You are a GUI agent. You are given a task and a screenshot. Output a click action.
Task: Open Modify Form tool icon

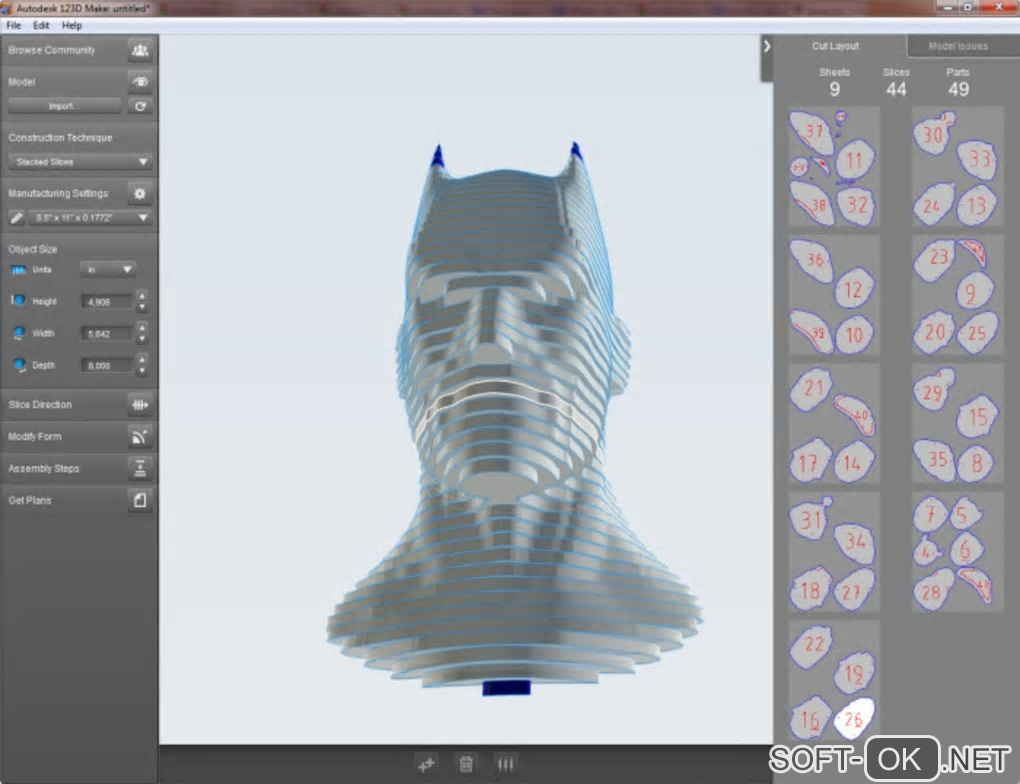140,437
